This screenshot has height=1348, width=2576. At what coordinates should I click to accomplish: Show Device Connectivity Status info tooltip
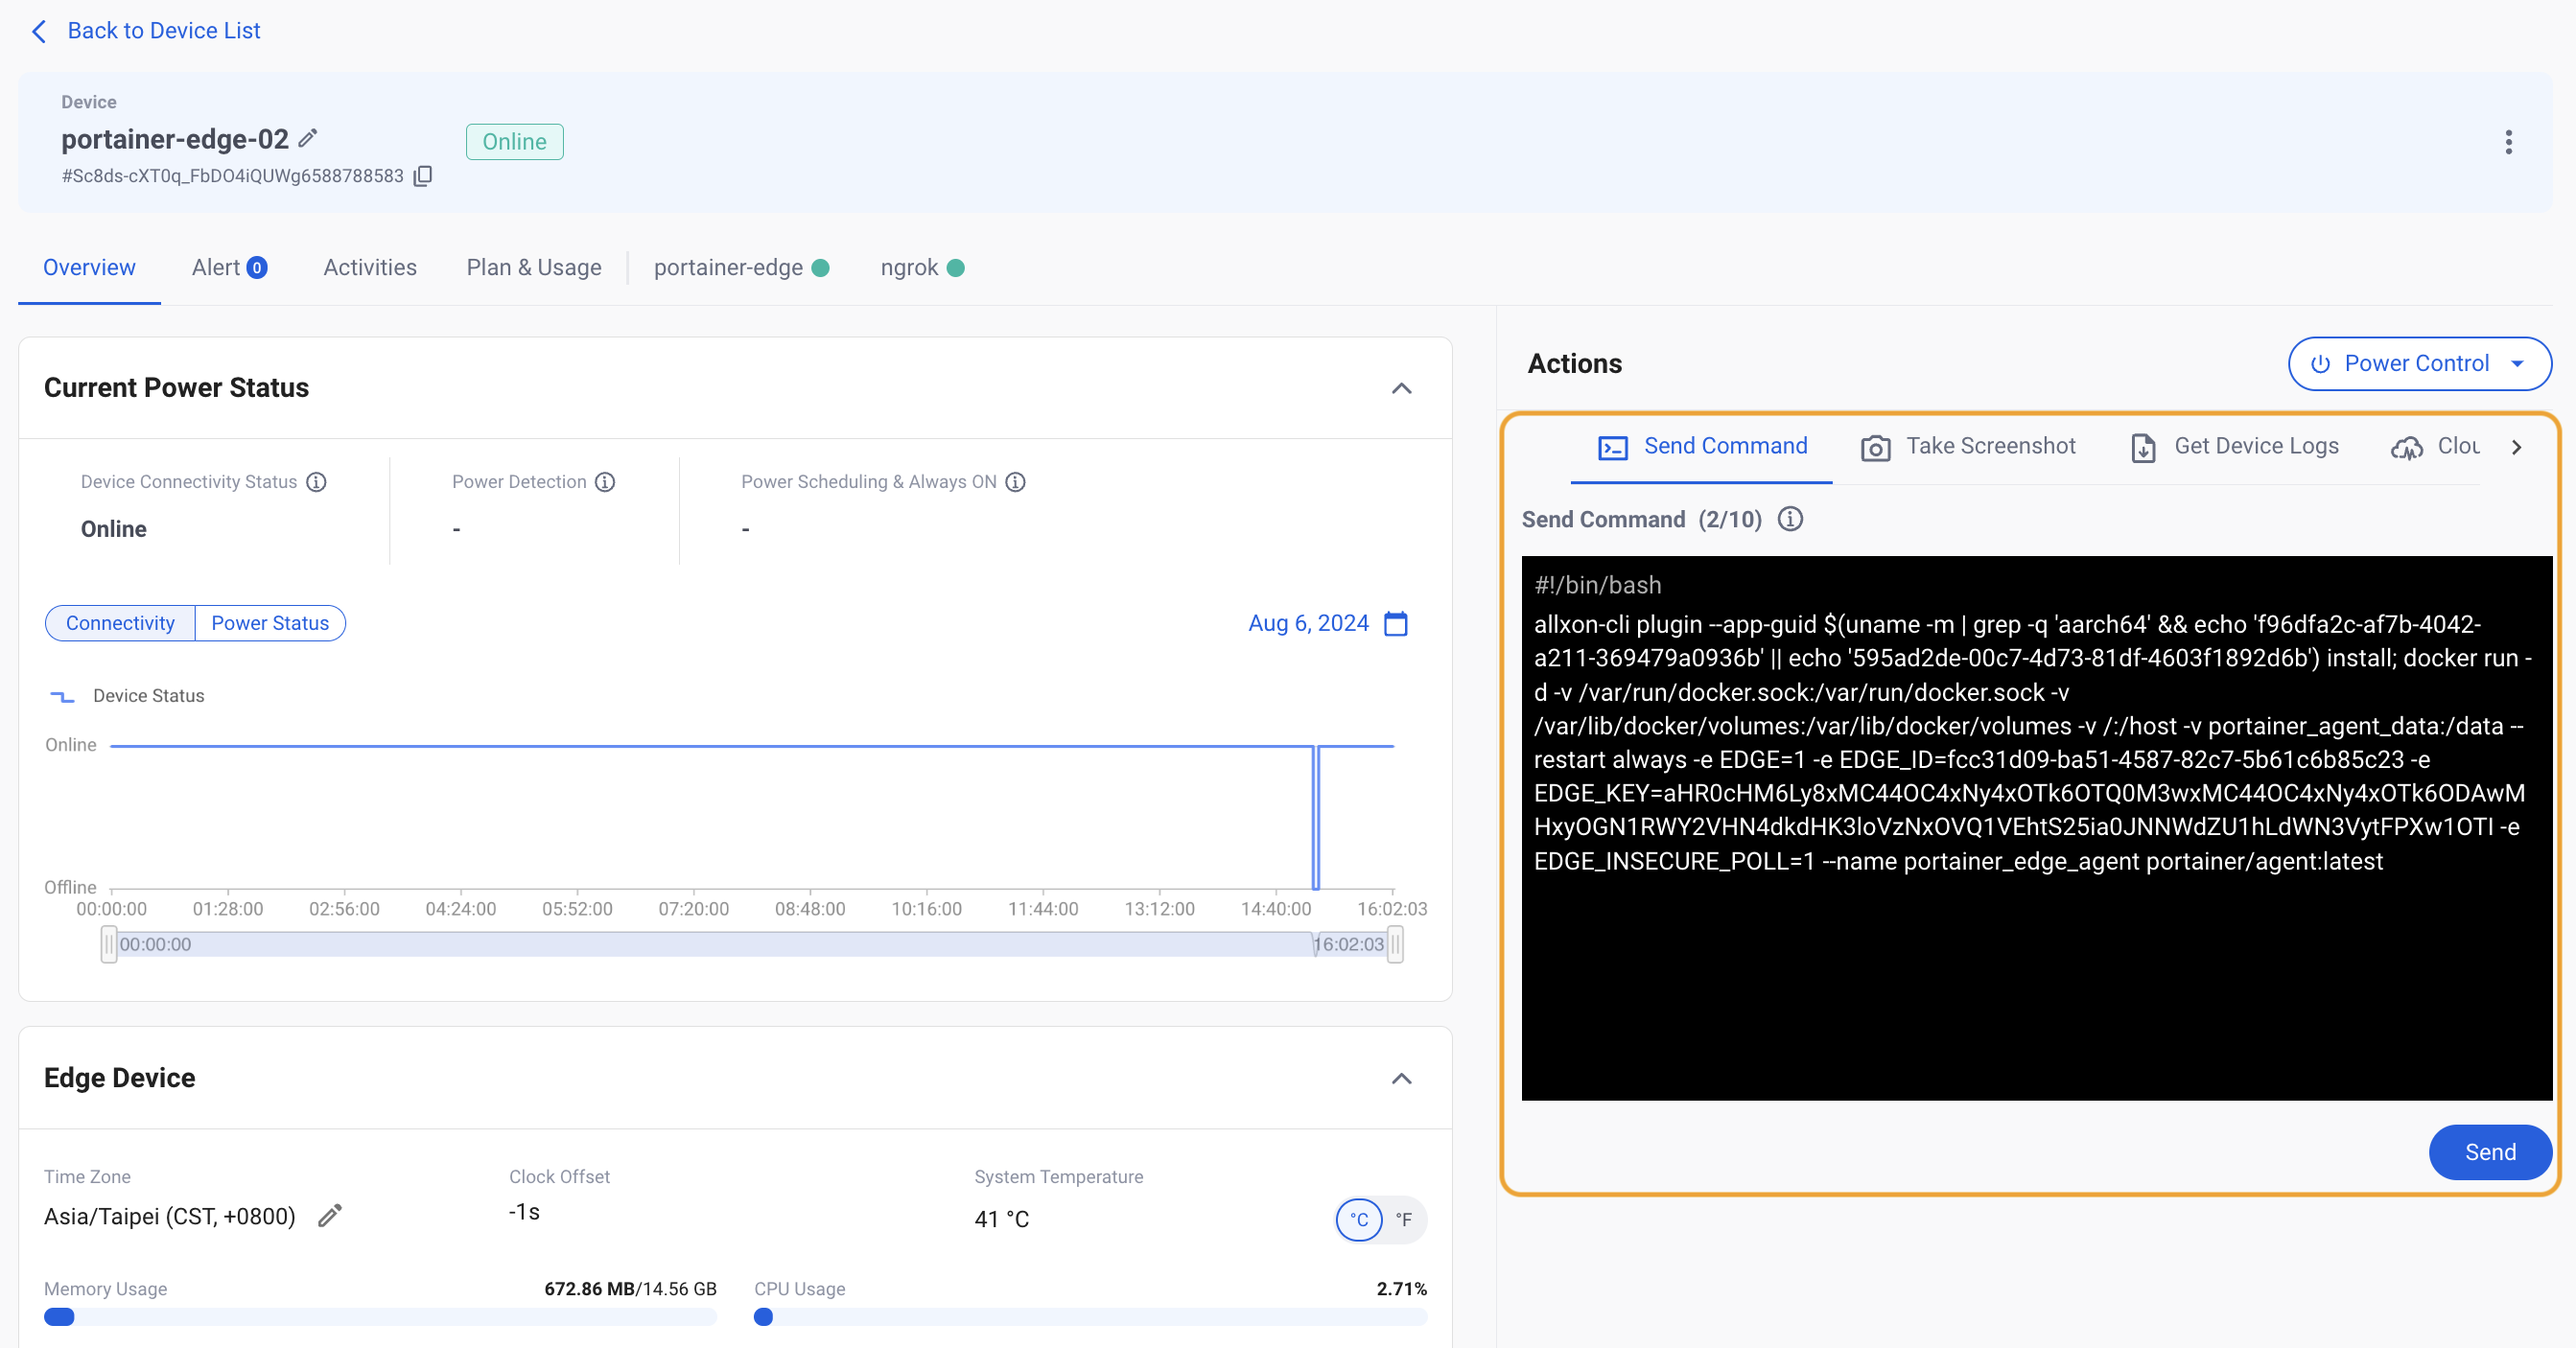click(x=316, y=482)
